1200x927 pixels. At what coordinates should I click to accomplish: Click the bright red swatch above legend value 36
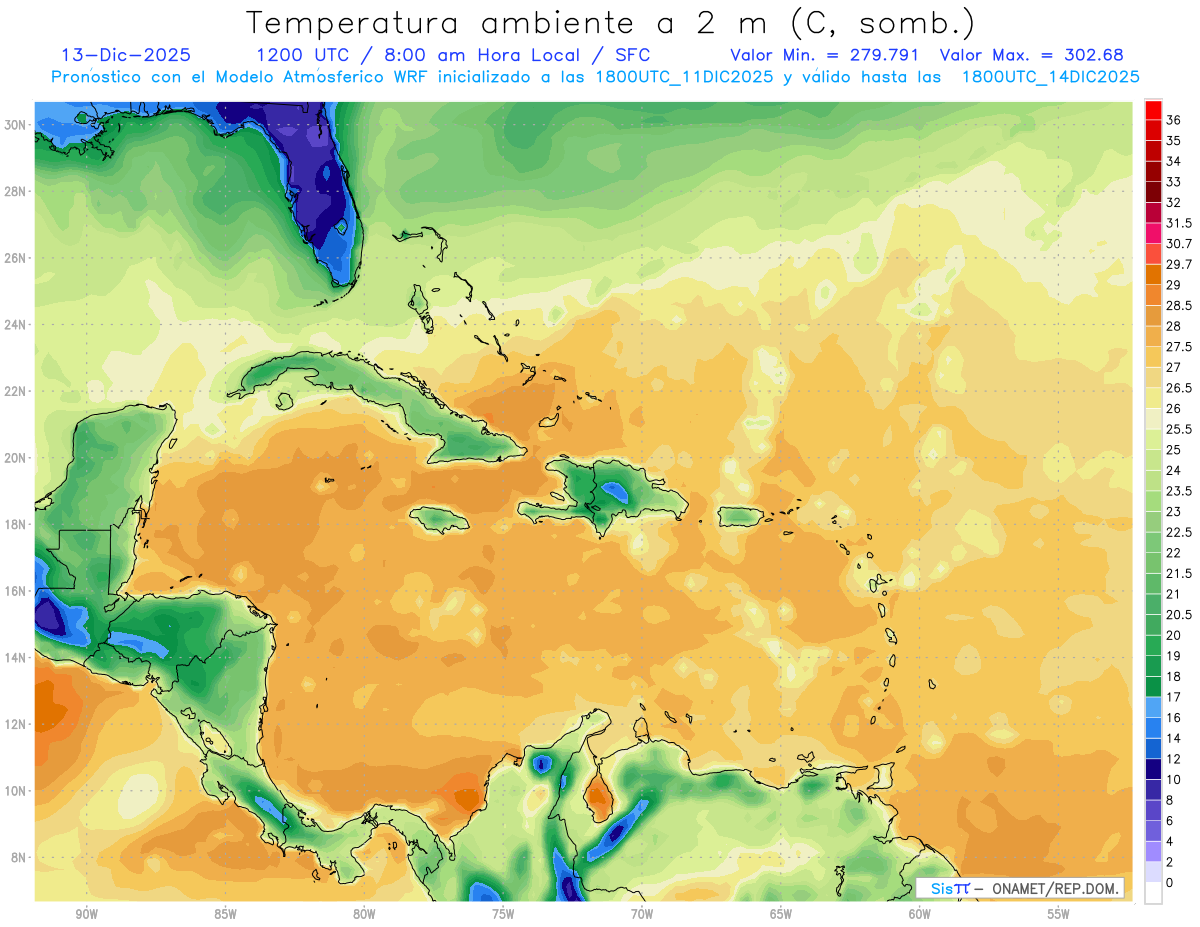point(1153,110)
